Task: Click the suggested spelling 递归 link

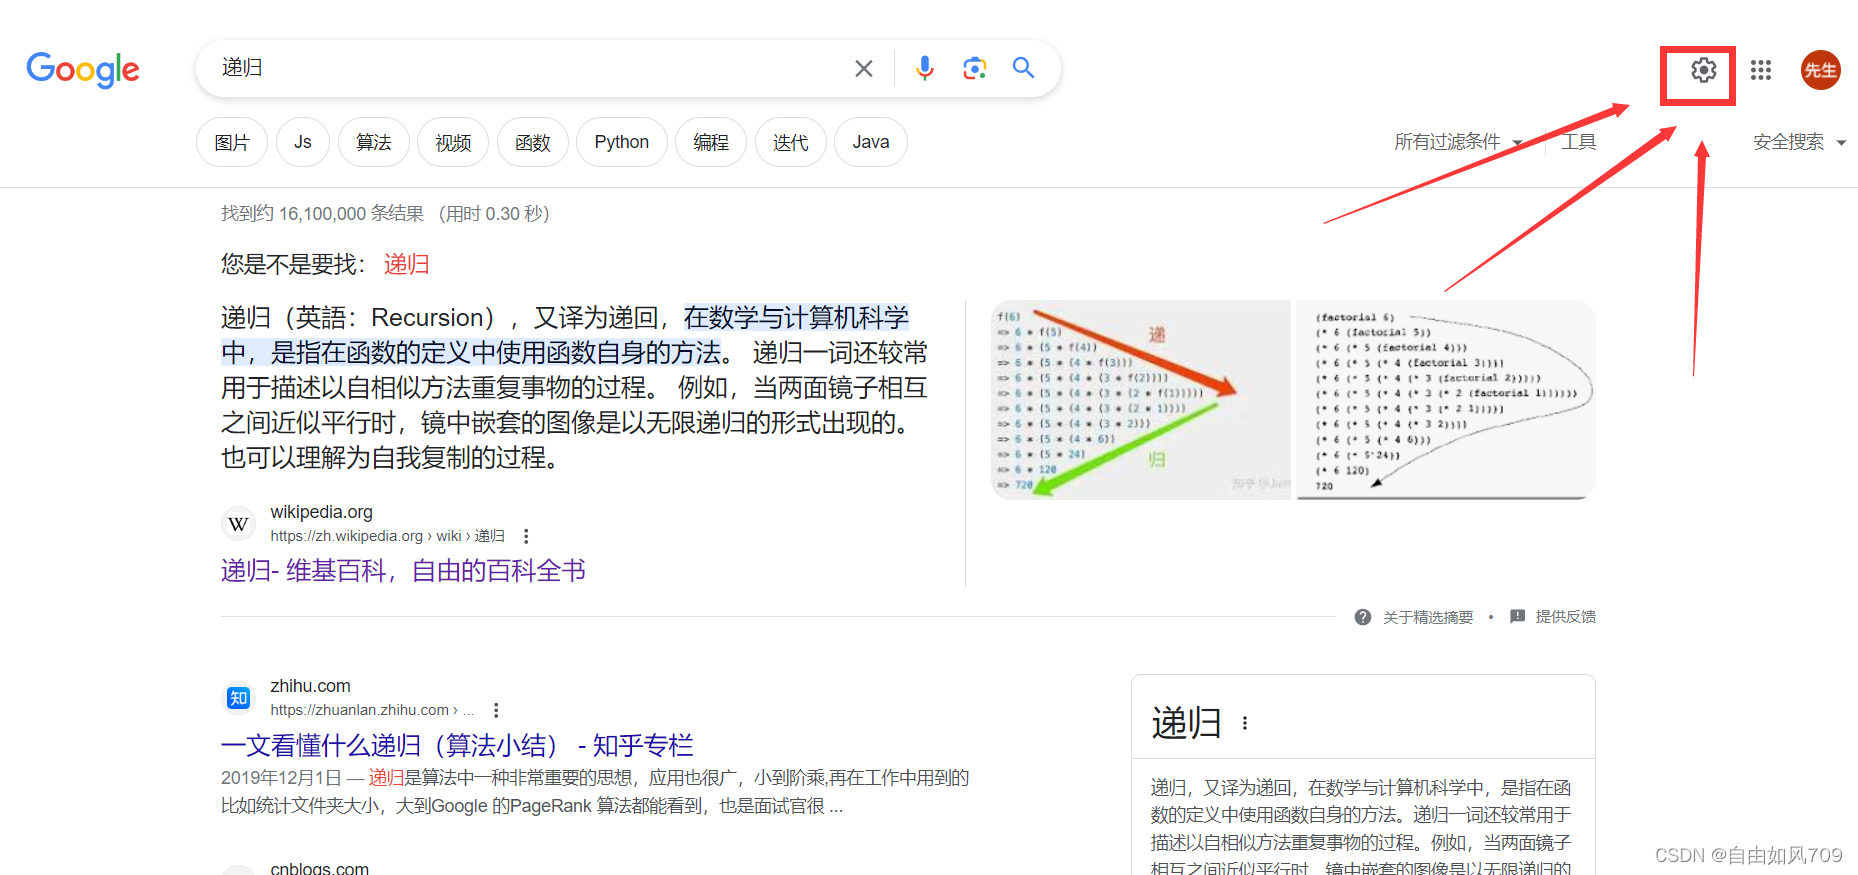Action: tap(407, 264)
